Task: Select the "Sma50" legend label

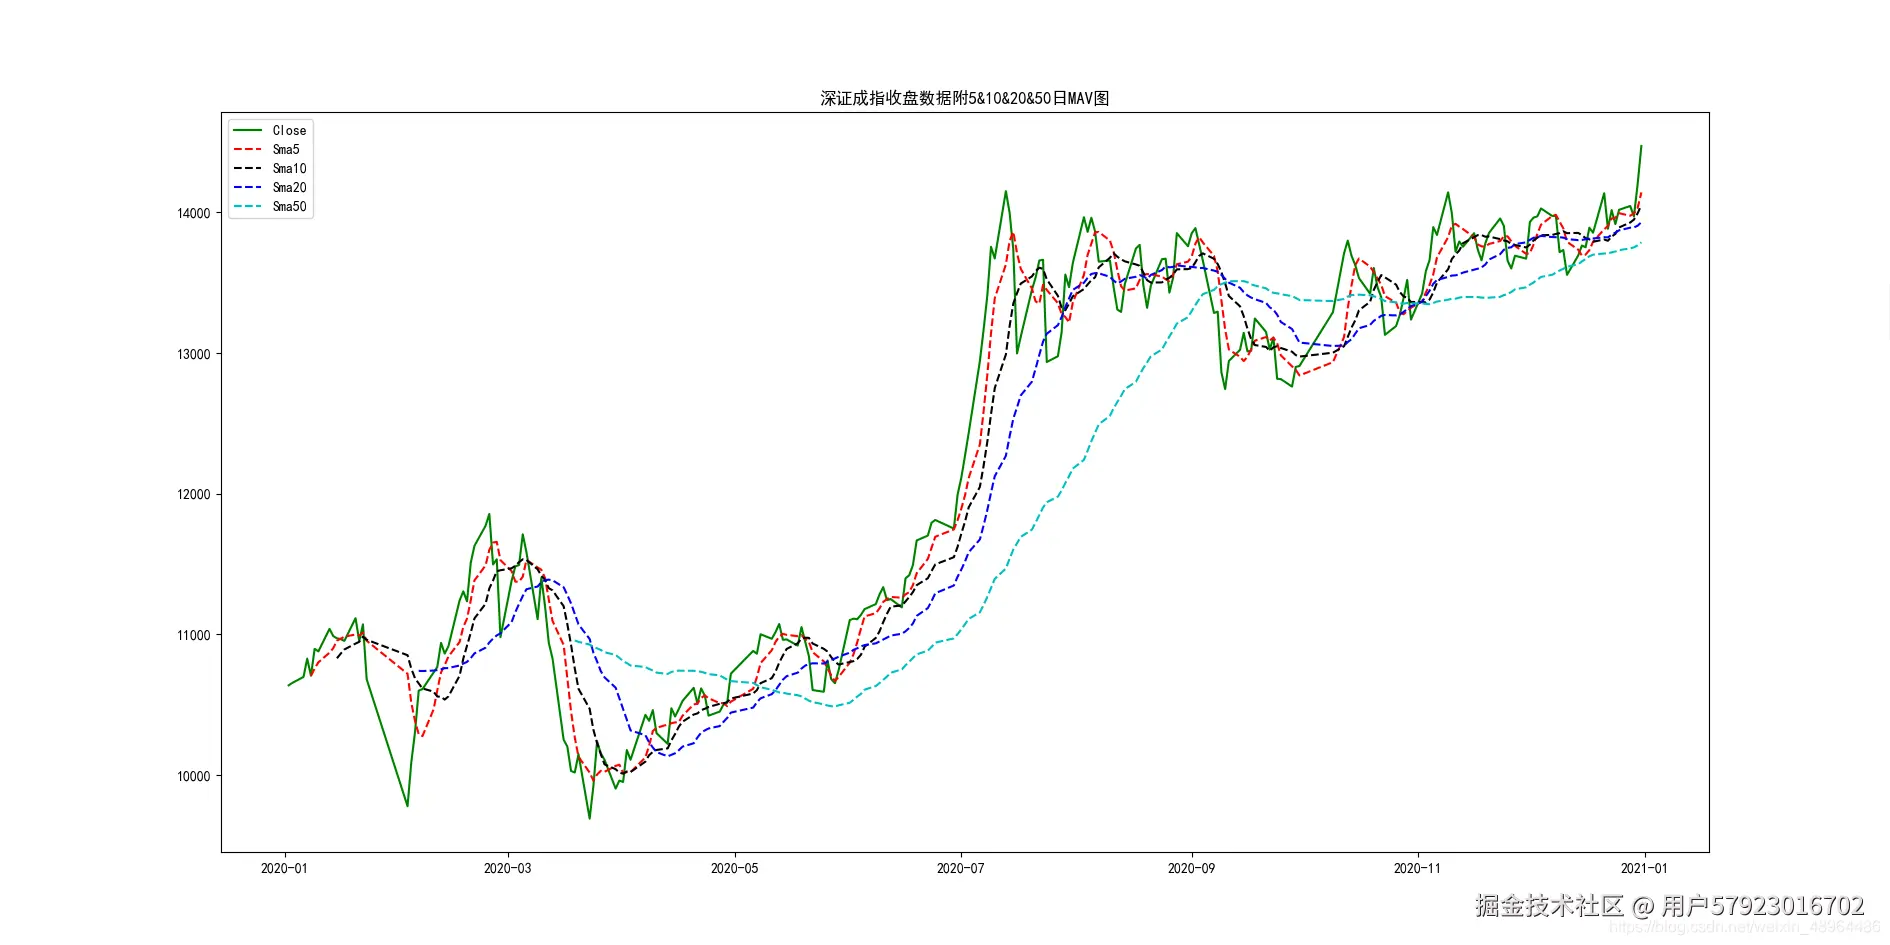Action: click(x=289, y=207)
